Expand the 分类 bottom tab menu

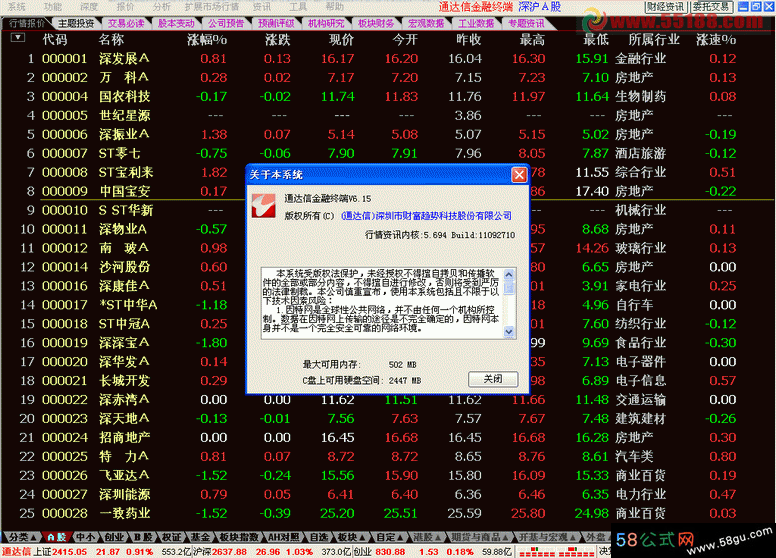coord(22,537)
